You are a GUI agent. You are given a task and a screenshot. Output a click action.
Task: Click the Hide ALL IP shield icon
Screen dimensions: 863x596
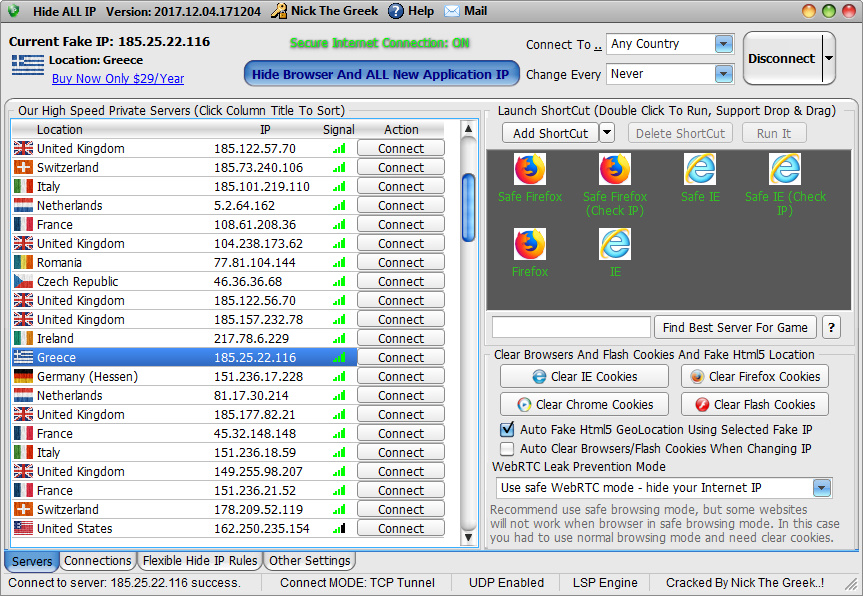(x=13, y=10)
